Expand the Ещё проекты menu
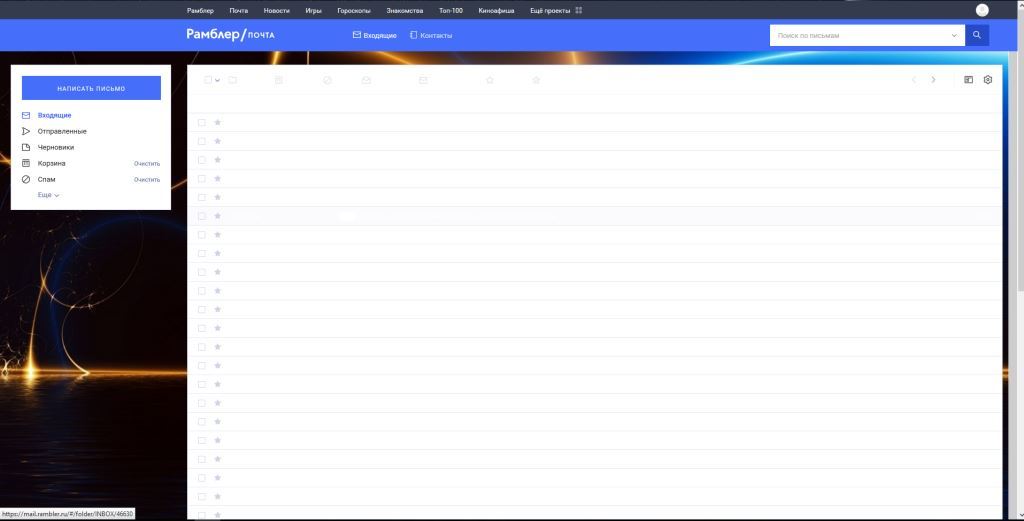Screen dimensions: 1024x521 point(556,10)
